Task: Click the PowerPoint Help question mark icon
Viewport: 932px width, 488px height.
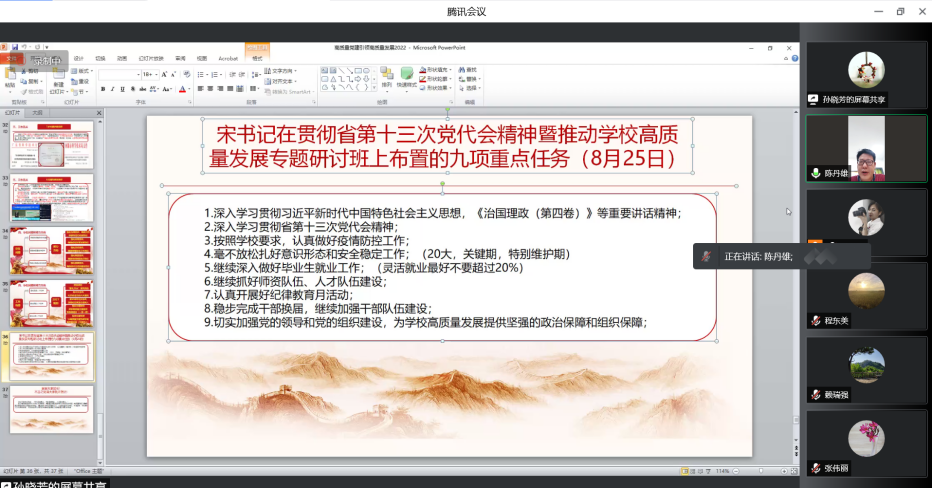Action: pos(791,58)
